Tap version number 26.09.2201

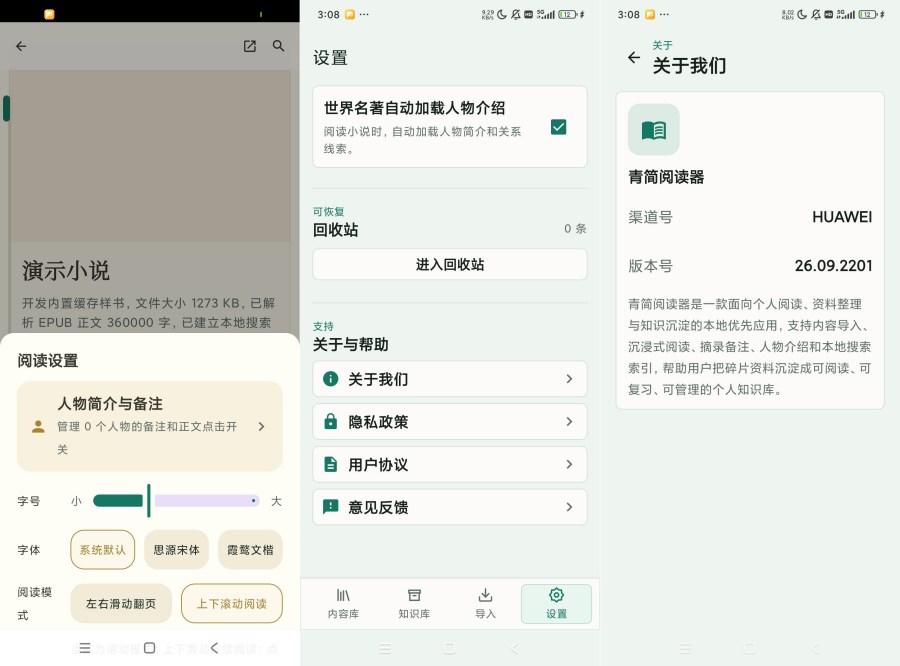(x=833, y=266)
